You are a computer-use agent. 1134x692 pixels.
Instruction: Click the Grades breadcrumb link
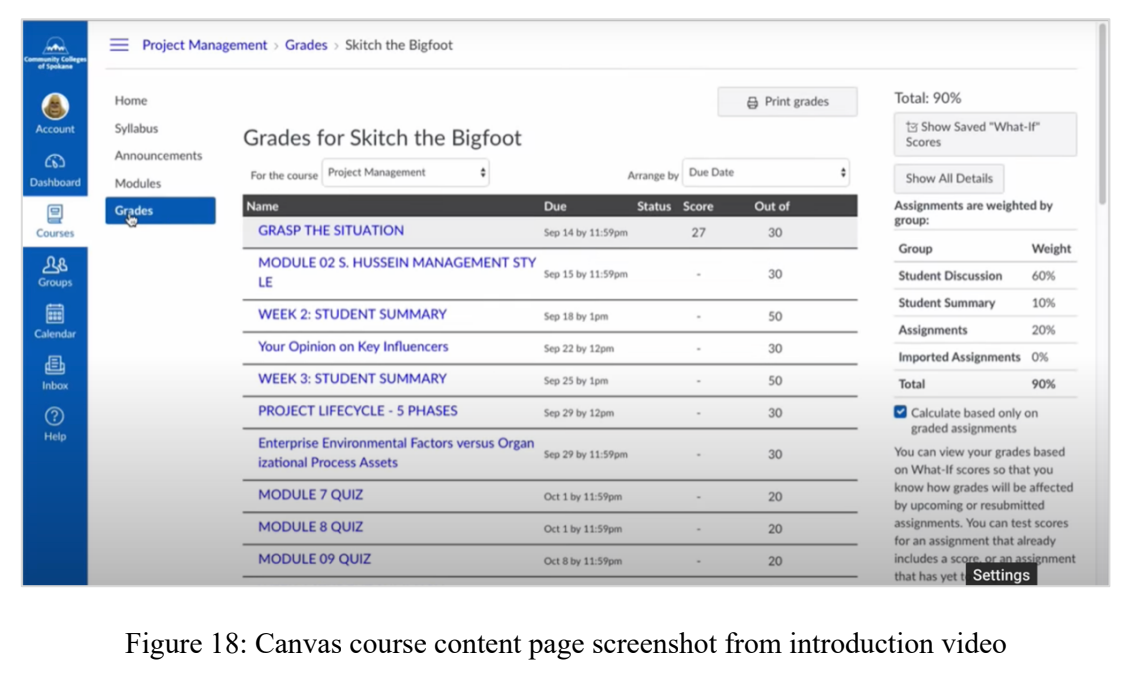306,45
